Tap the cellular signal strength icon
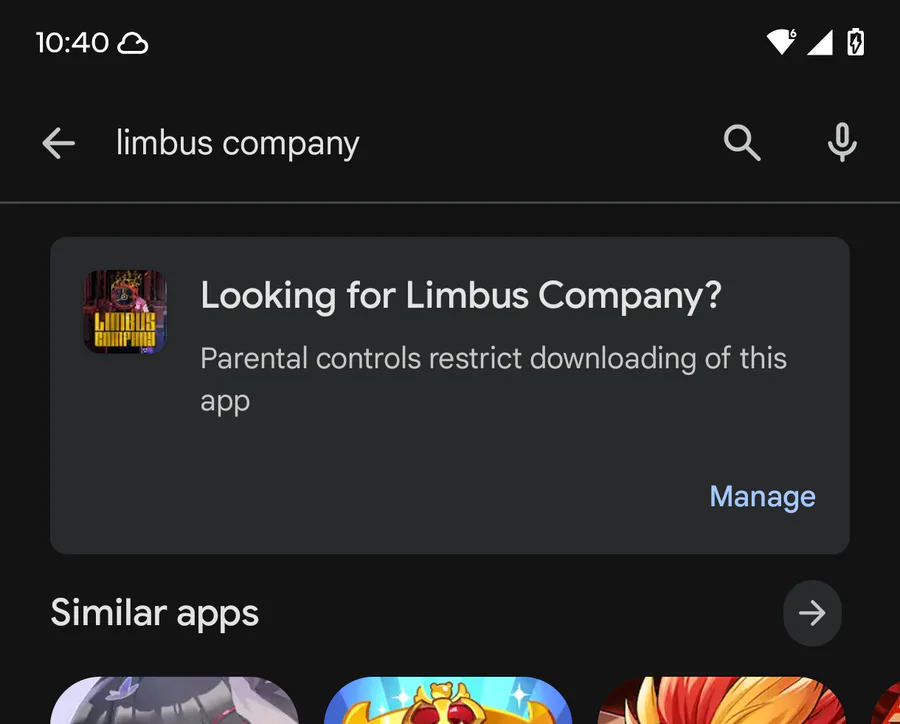900x724 pixels. coord(820,42)
